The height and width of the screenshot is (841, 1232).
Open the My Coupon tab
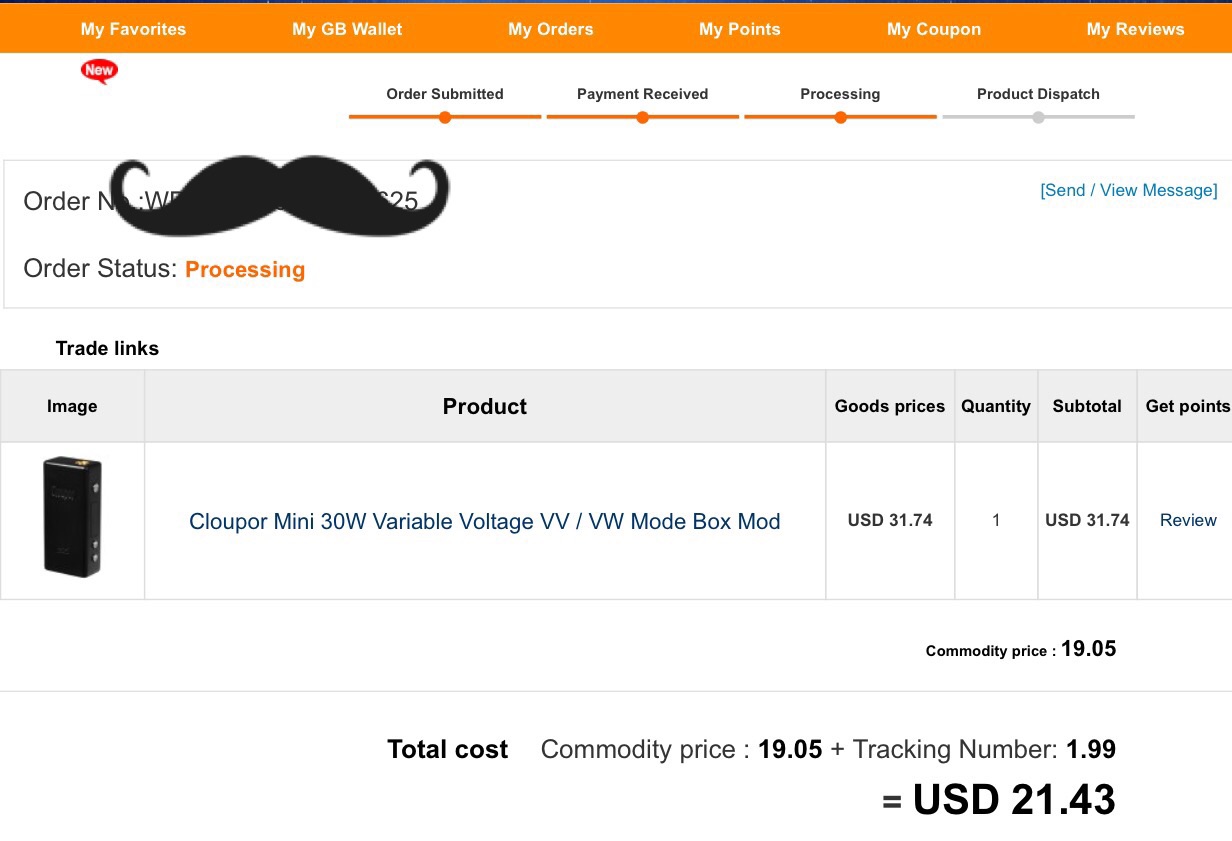[x=933, y=29]
